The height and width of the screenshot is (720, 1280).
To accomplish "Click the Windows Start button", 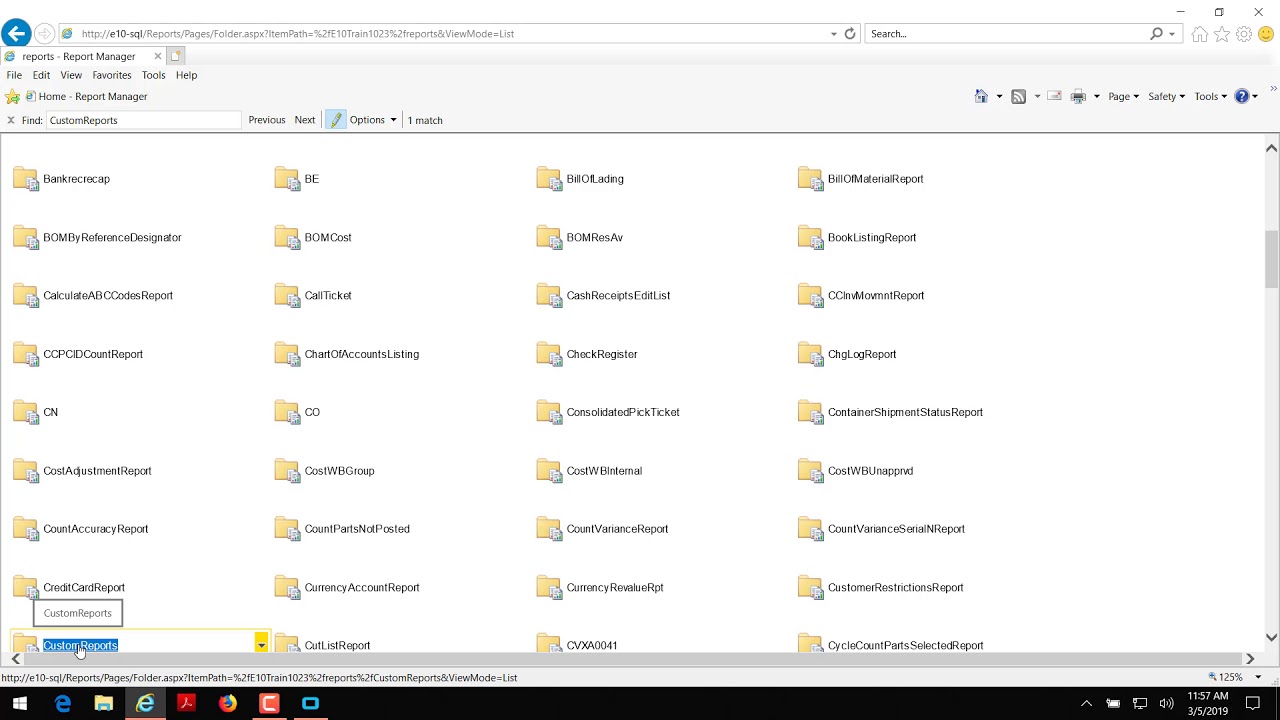I will coord(20,703).
